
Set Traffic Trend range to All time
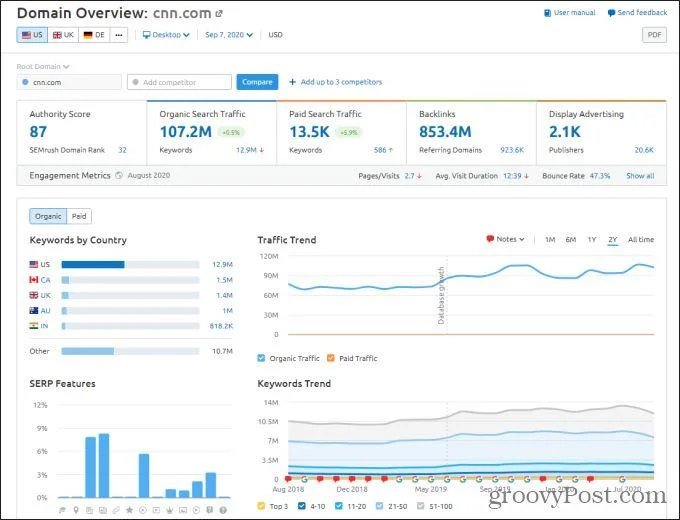point(641,239)
